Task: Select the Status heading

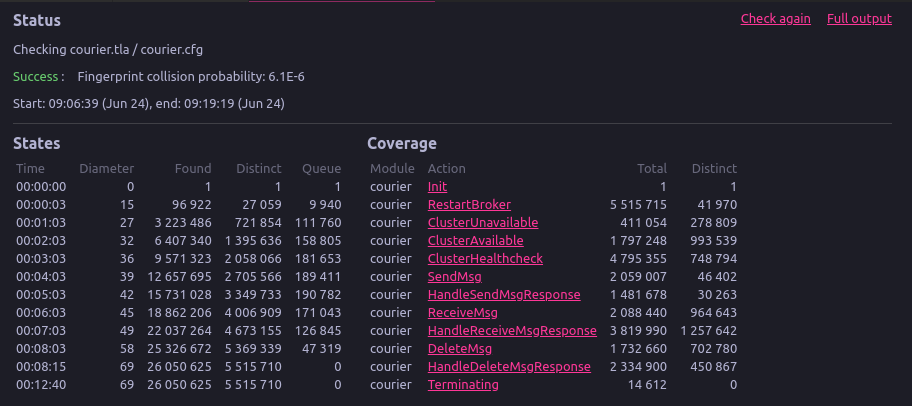Action: point(37,20)
